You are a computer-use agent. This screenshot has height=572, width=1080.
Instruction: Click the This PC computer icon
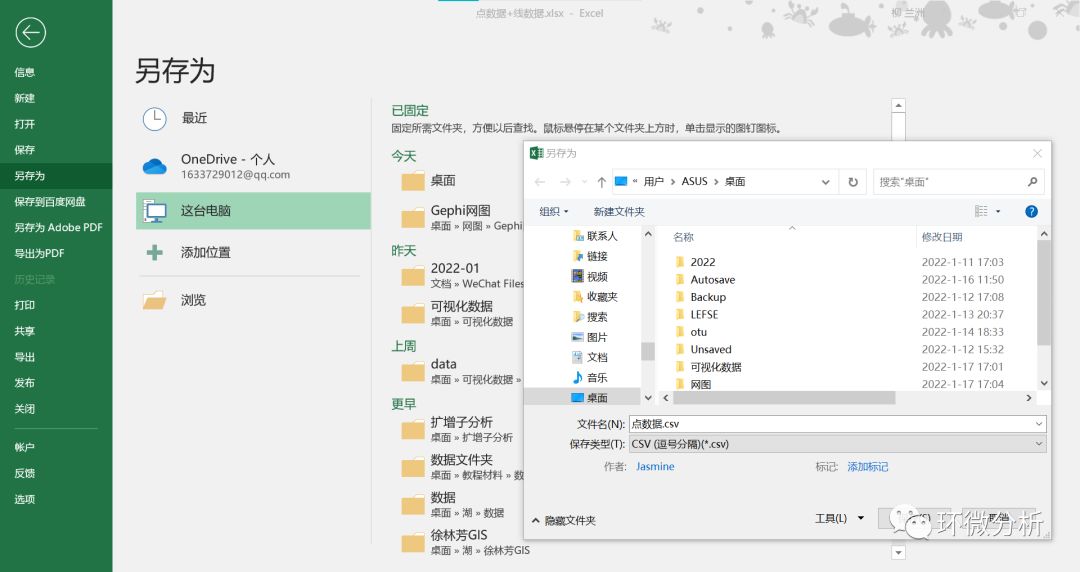pyautogui.click(x=154, y=211)
